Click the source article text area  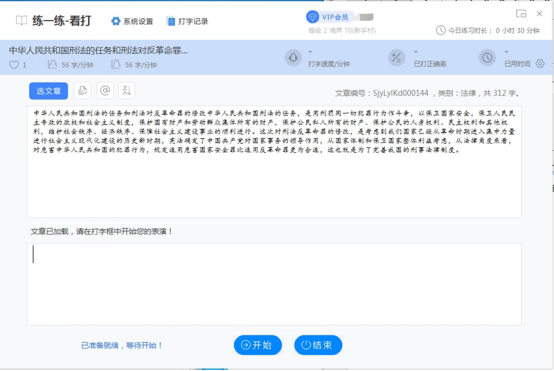coord(274,161)
